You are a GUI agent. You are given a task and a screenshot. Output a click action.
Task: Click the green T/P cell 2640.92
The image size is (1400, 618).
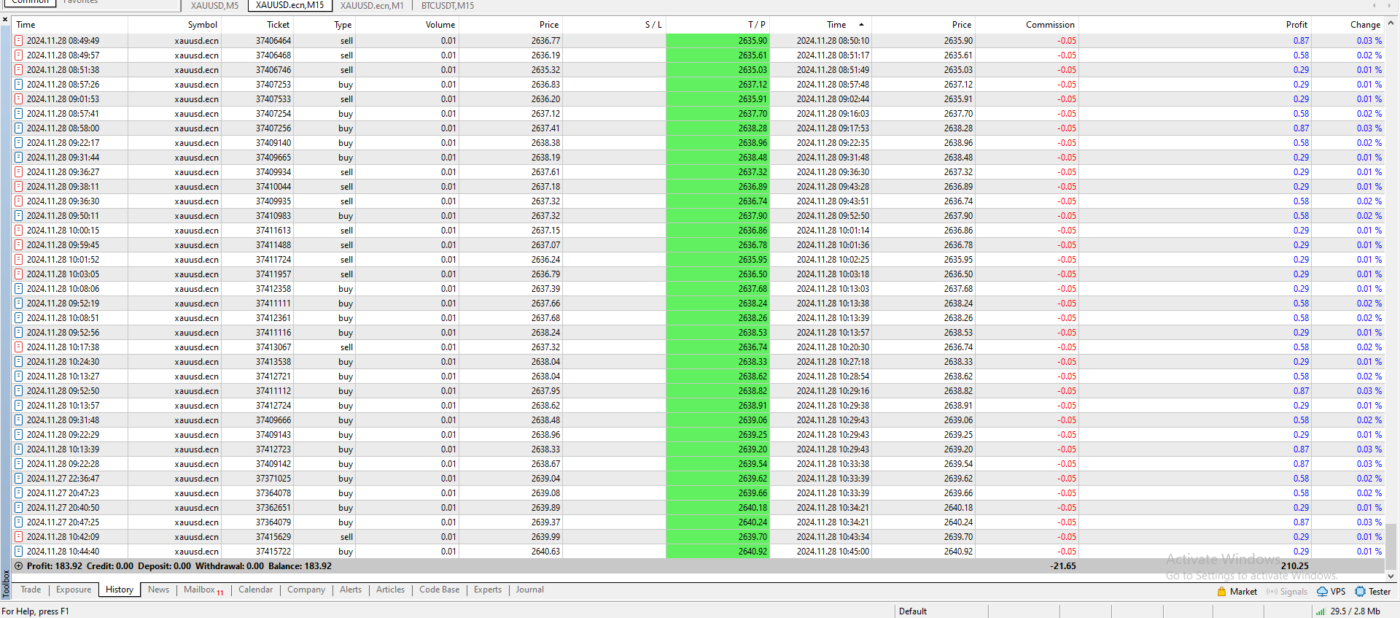tap(717, 551)
